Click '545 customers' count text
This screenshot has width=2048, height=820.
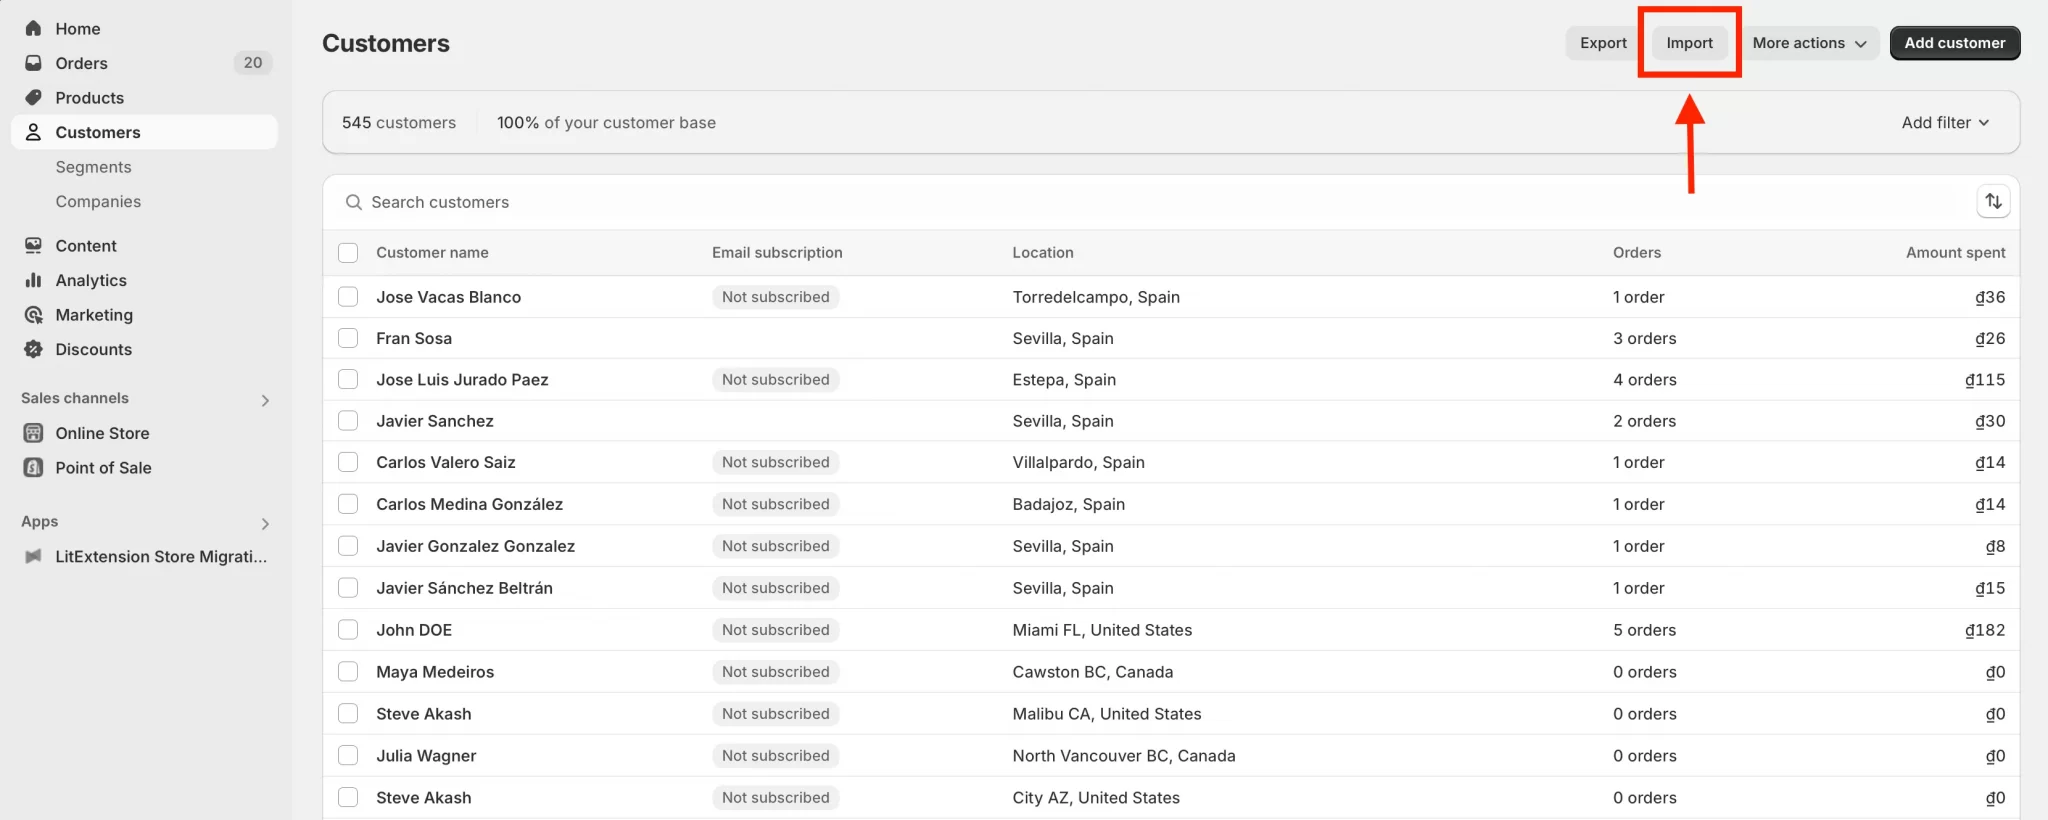[399, 122]
